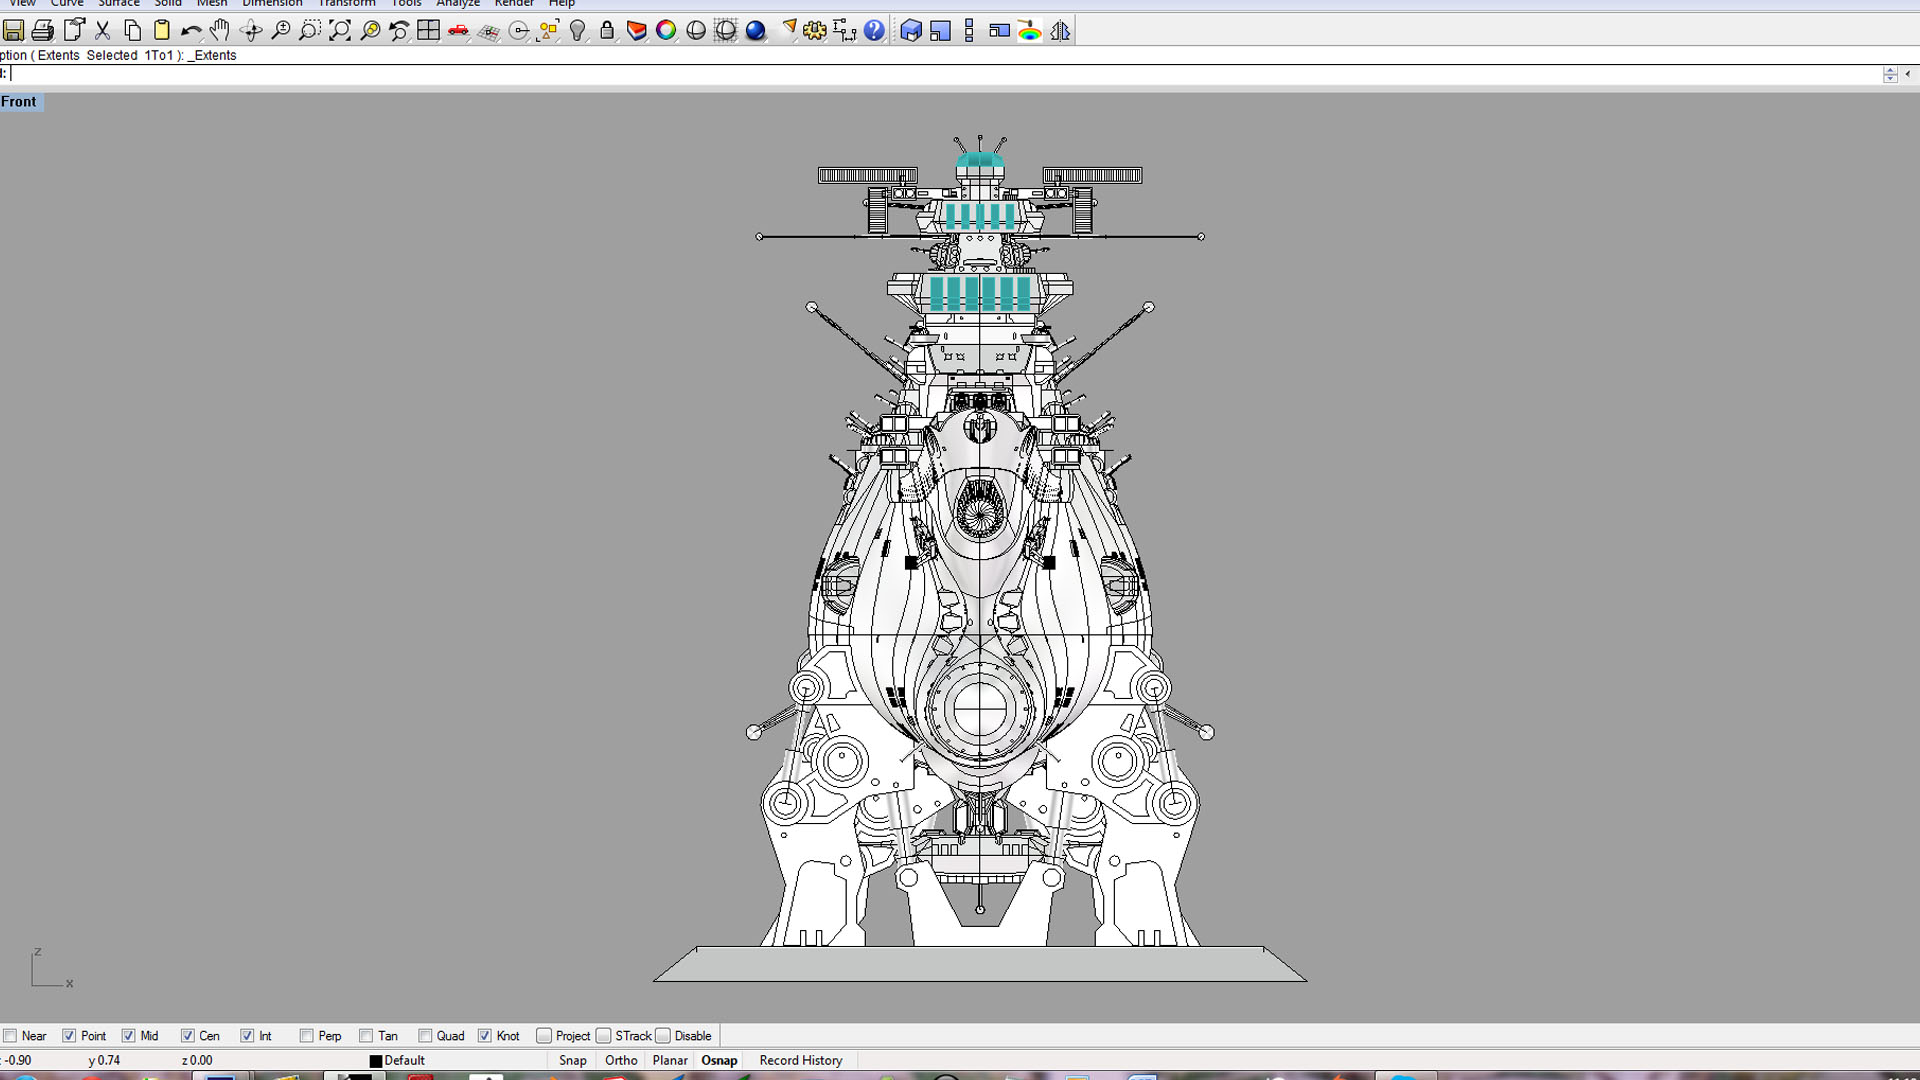Image resolution: width=1920 pixels, height=1080 pixels.
Task: Click the Paste clipboard icon
Action: point(162,31)
